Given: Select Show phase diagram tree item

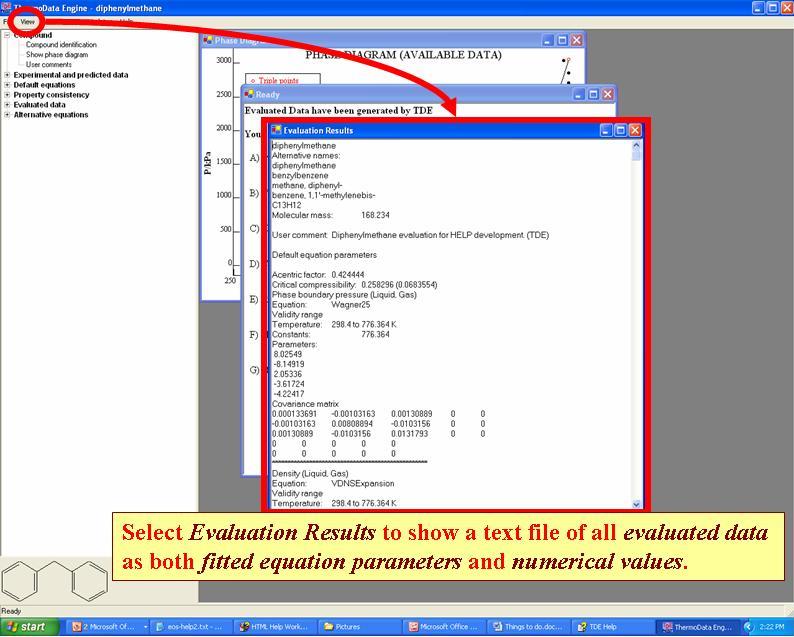Looking at the screenshot, I should [56, 55].
